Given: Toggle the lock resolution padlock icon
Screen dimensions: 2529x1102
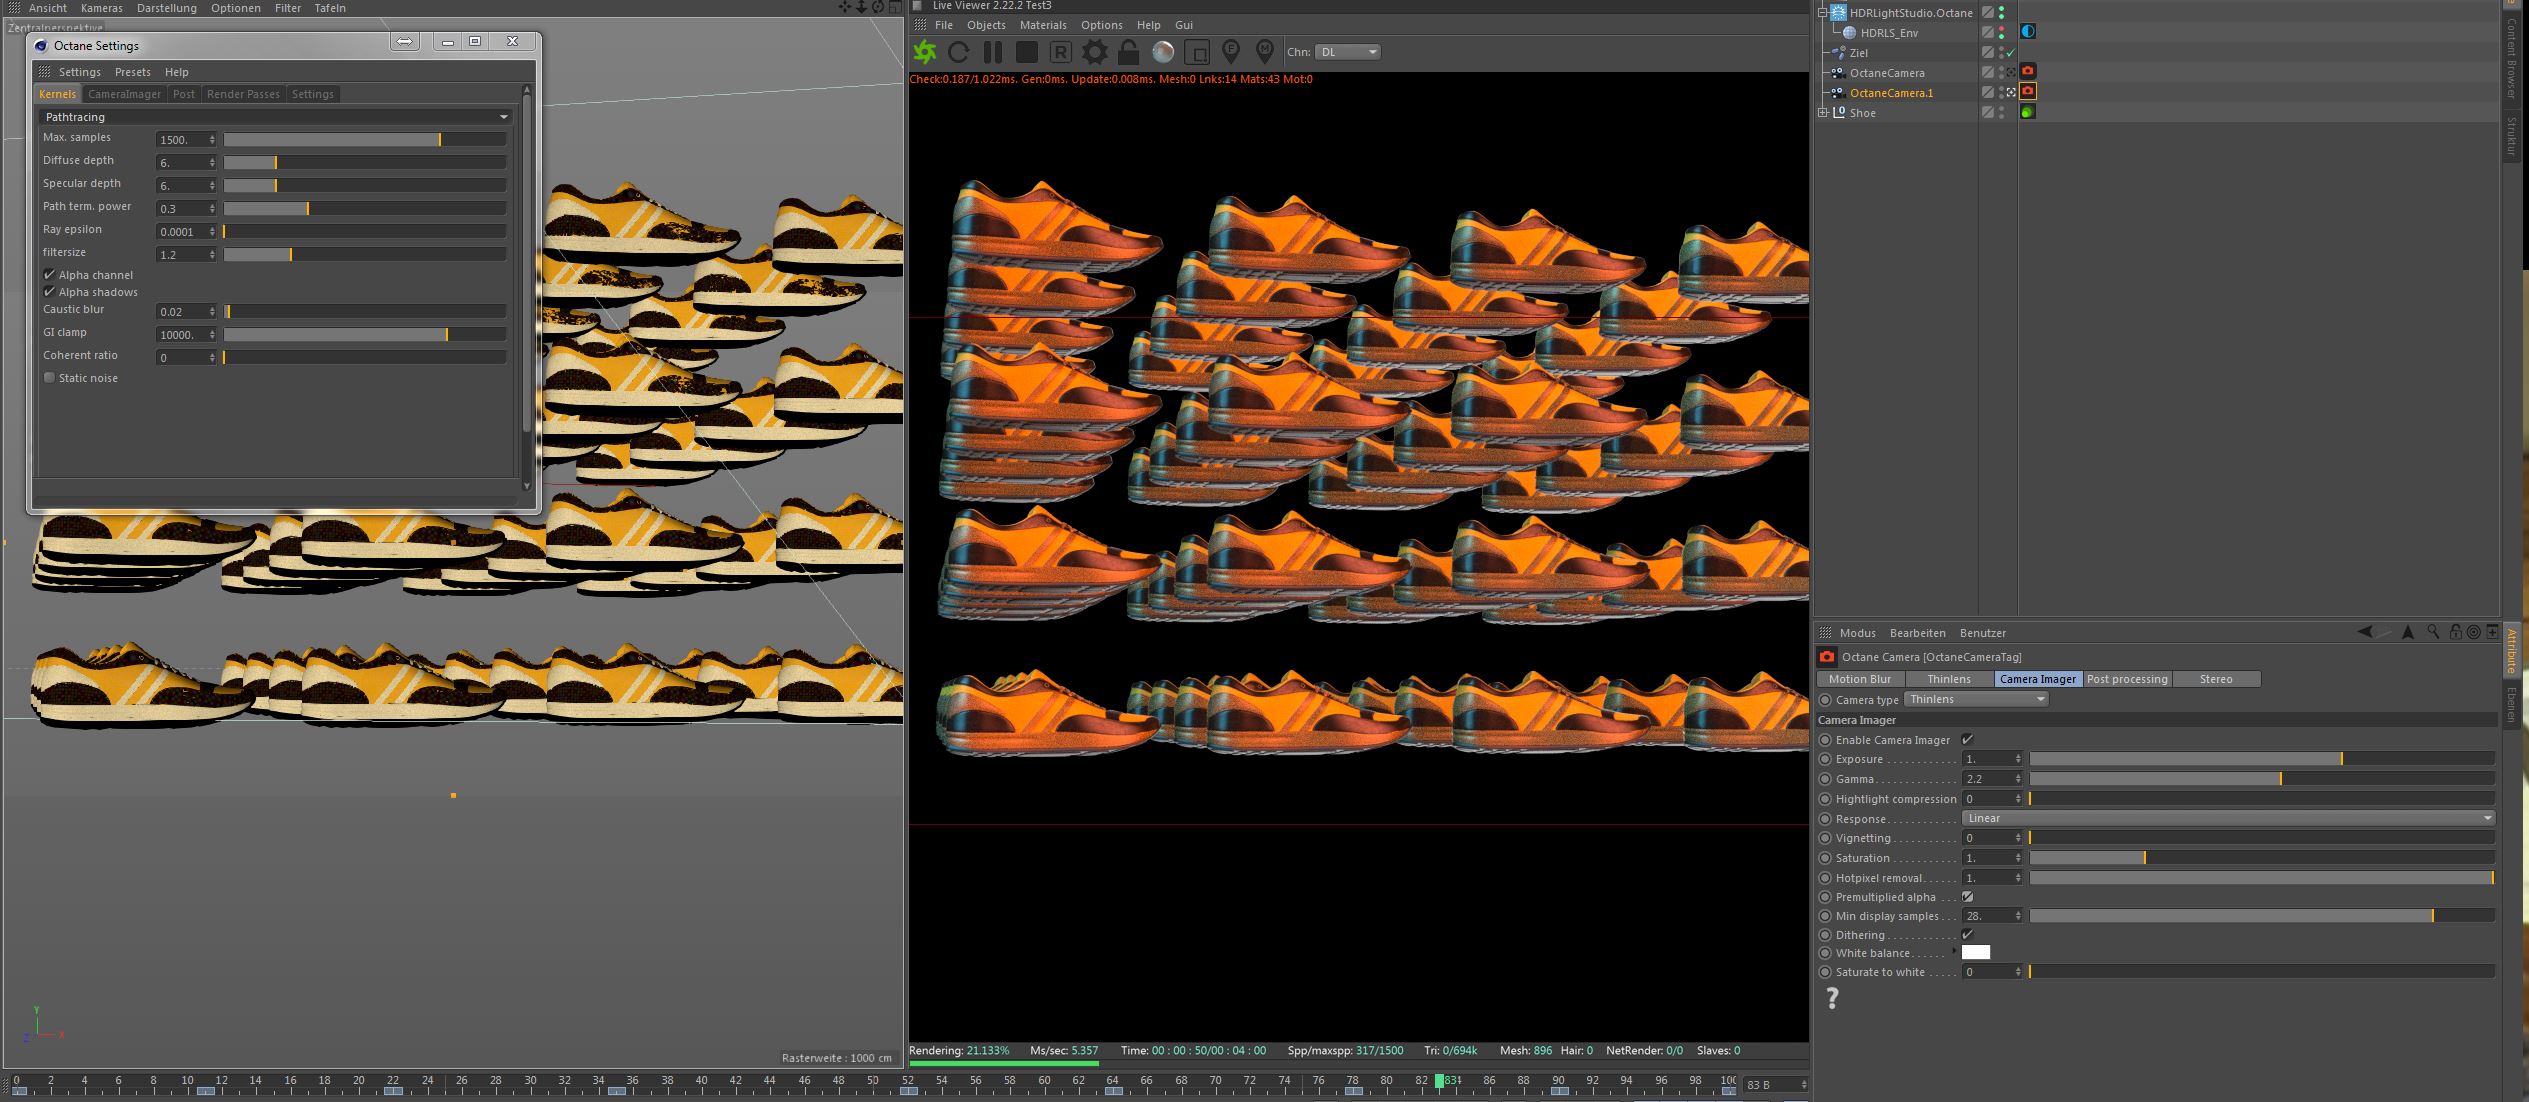Looking at the screenshot, I should click(1129, 52).
